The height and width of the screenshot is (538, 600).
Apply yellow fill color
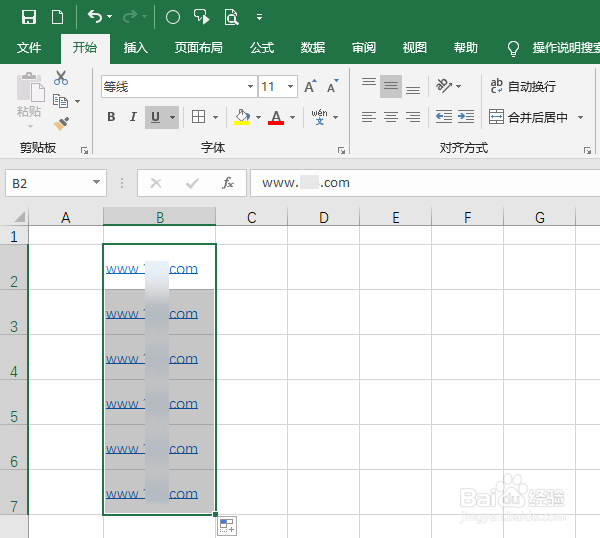242,117
